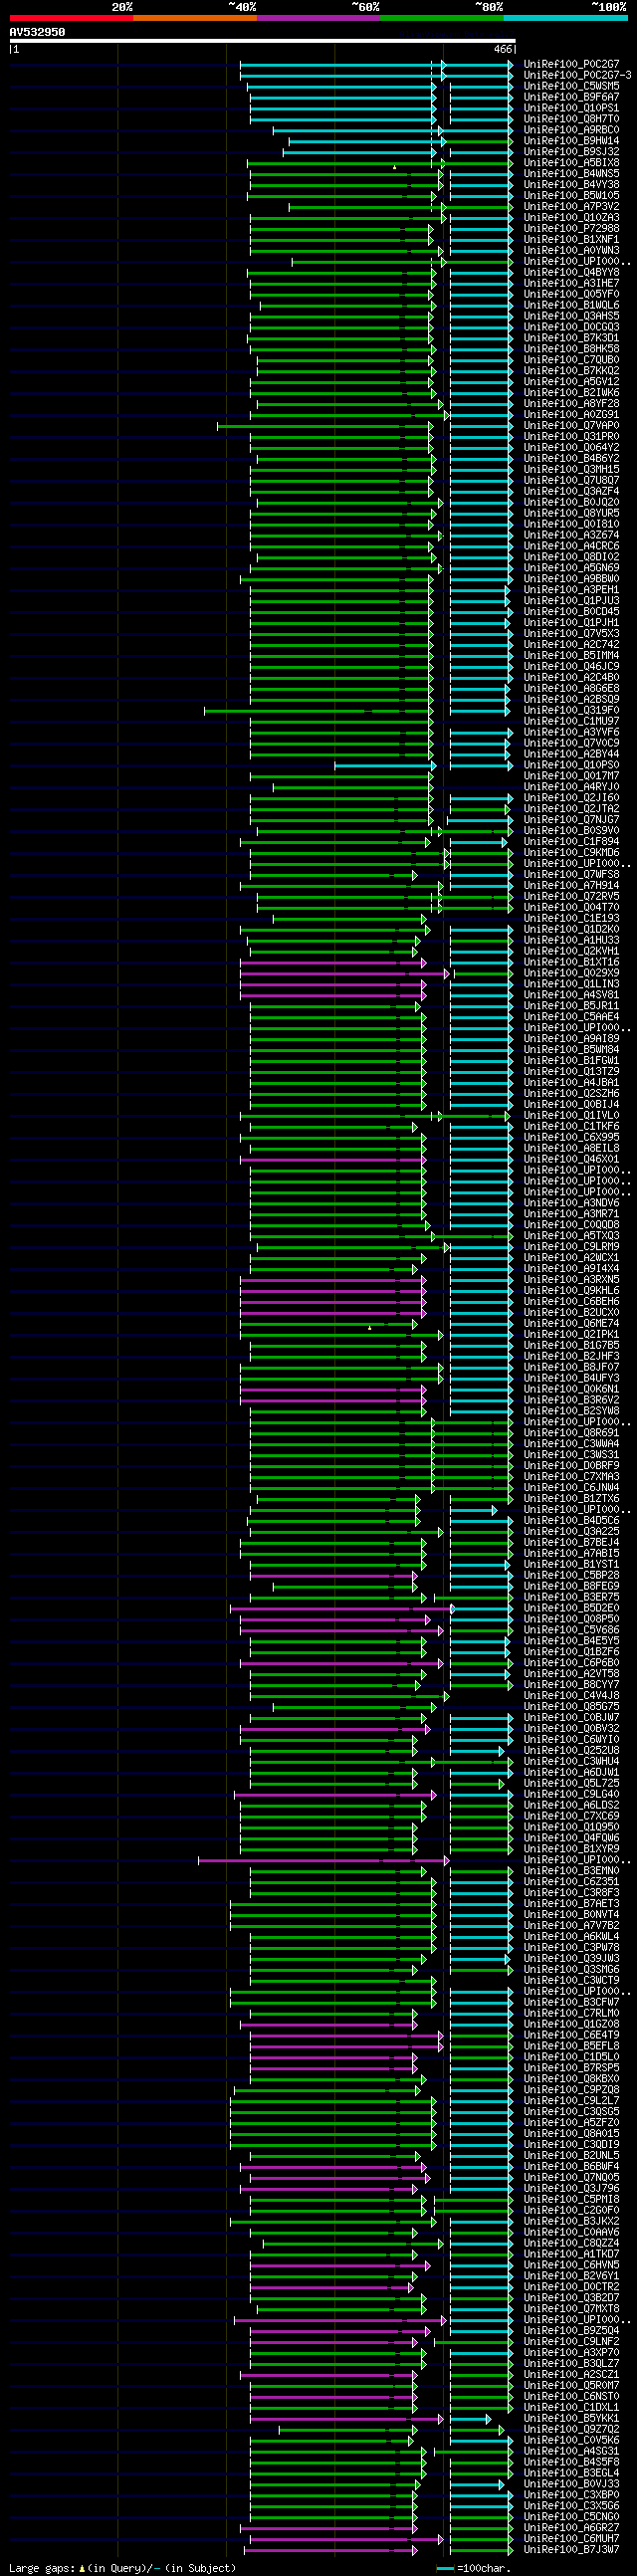Screen dimensions: 637x2576
Task: Select the UniRef100_Q6ME74 label
Action: pos(571,1324)
